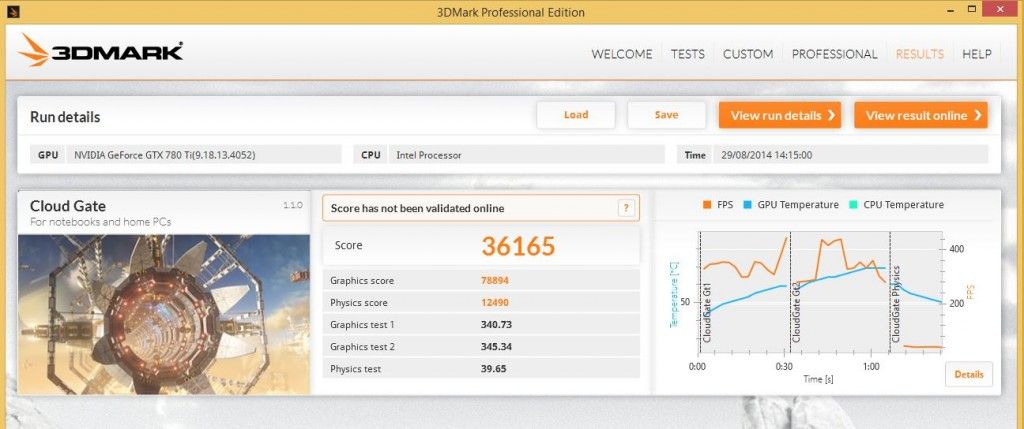
Task: Click the CPU Temperature teal legend swatch
Action: [x=853, y=204]
